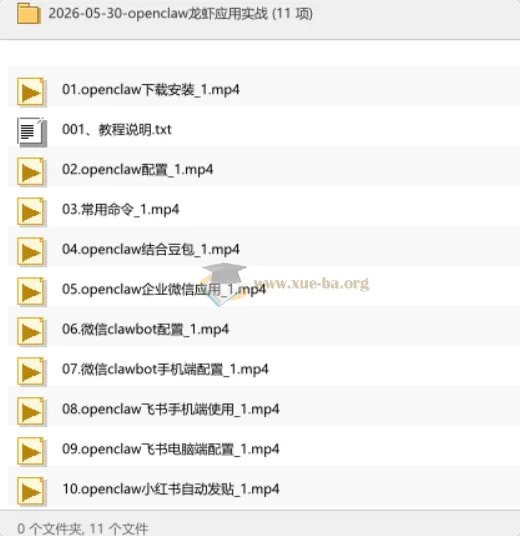
Task: Click status bar text 0 个文件夹, 11 个文件
Action: (82, 528)
